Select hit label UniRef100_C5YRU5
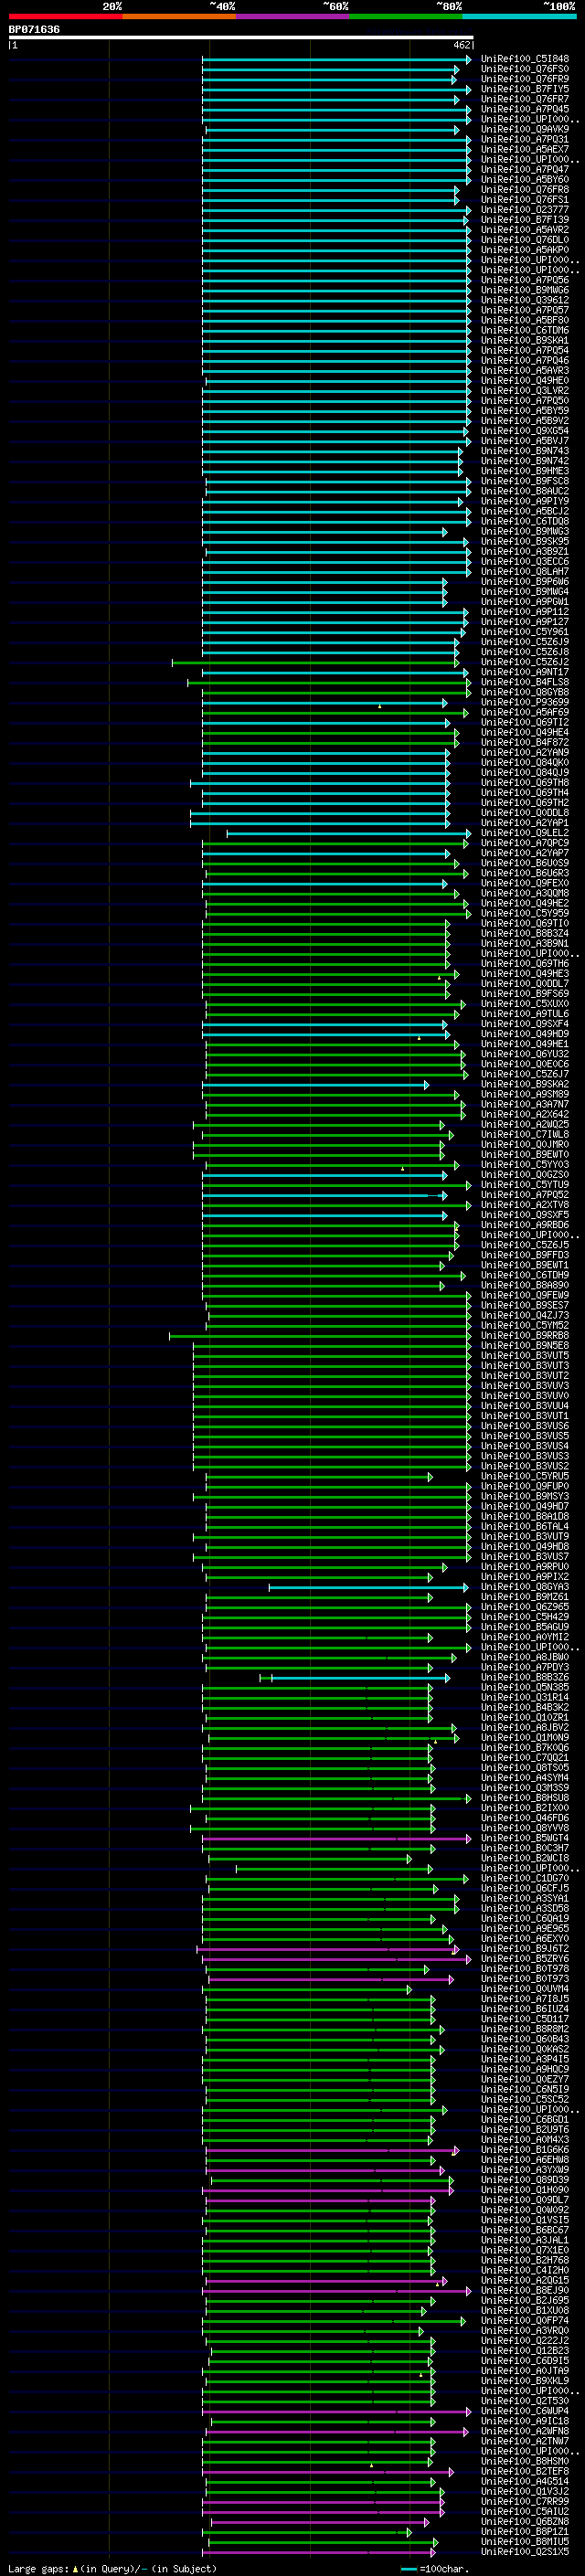 pyautogui.click(x=525, y=1476)
